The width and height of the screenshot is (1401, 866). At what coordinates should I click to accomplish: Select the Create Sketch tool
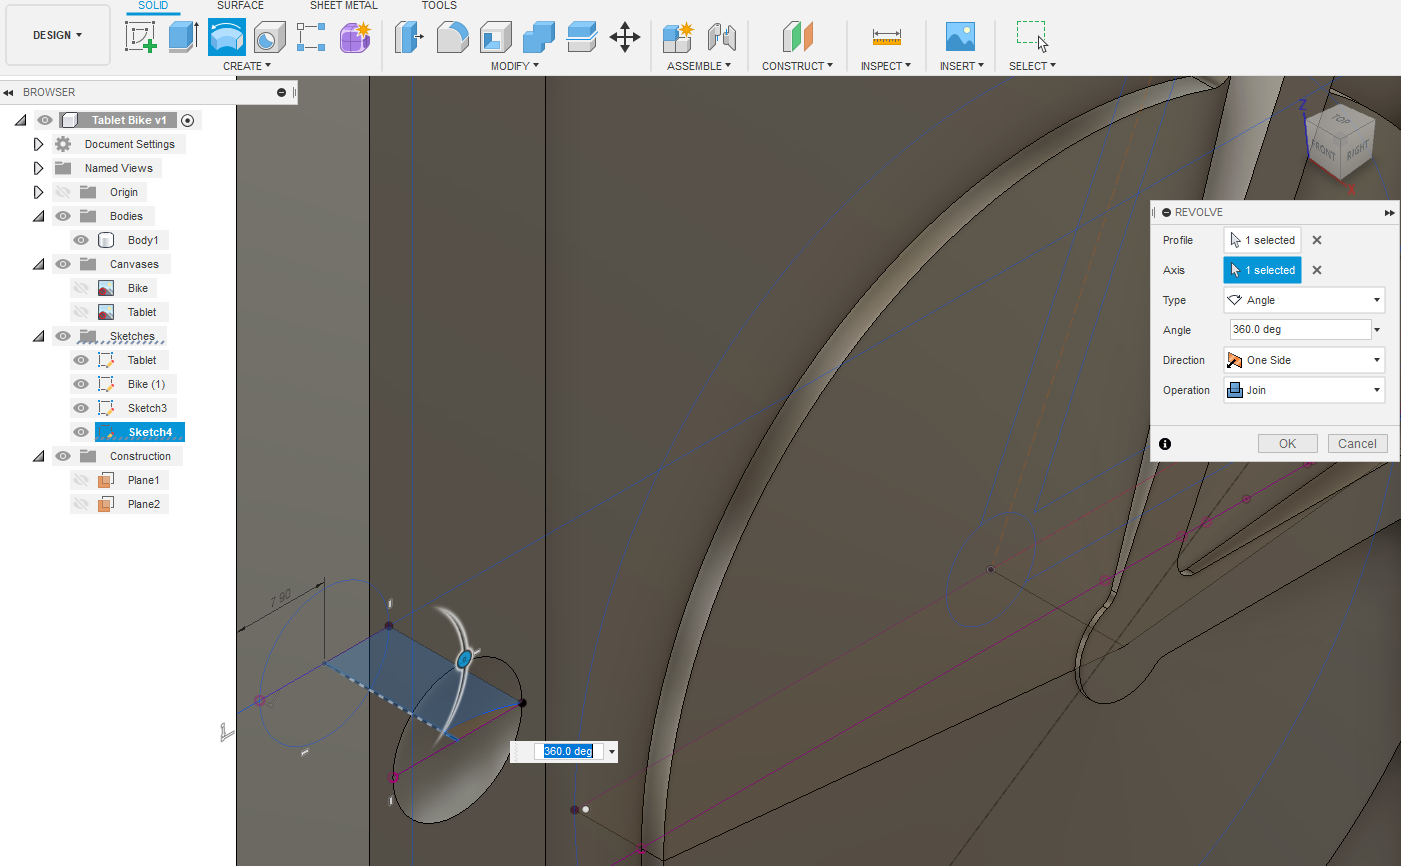tap(141, 37)
